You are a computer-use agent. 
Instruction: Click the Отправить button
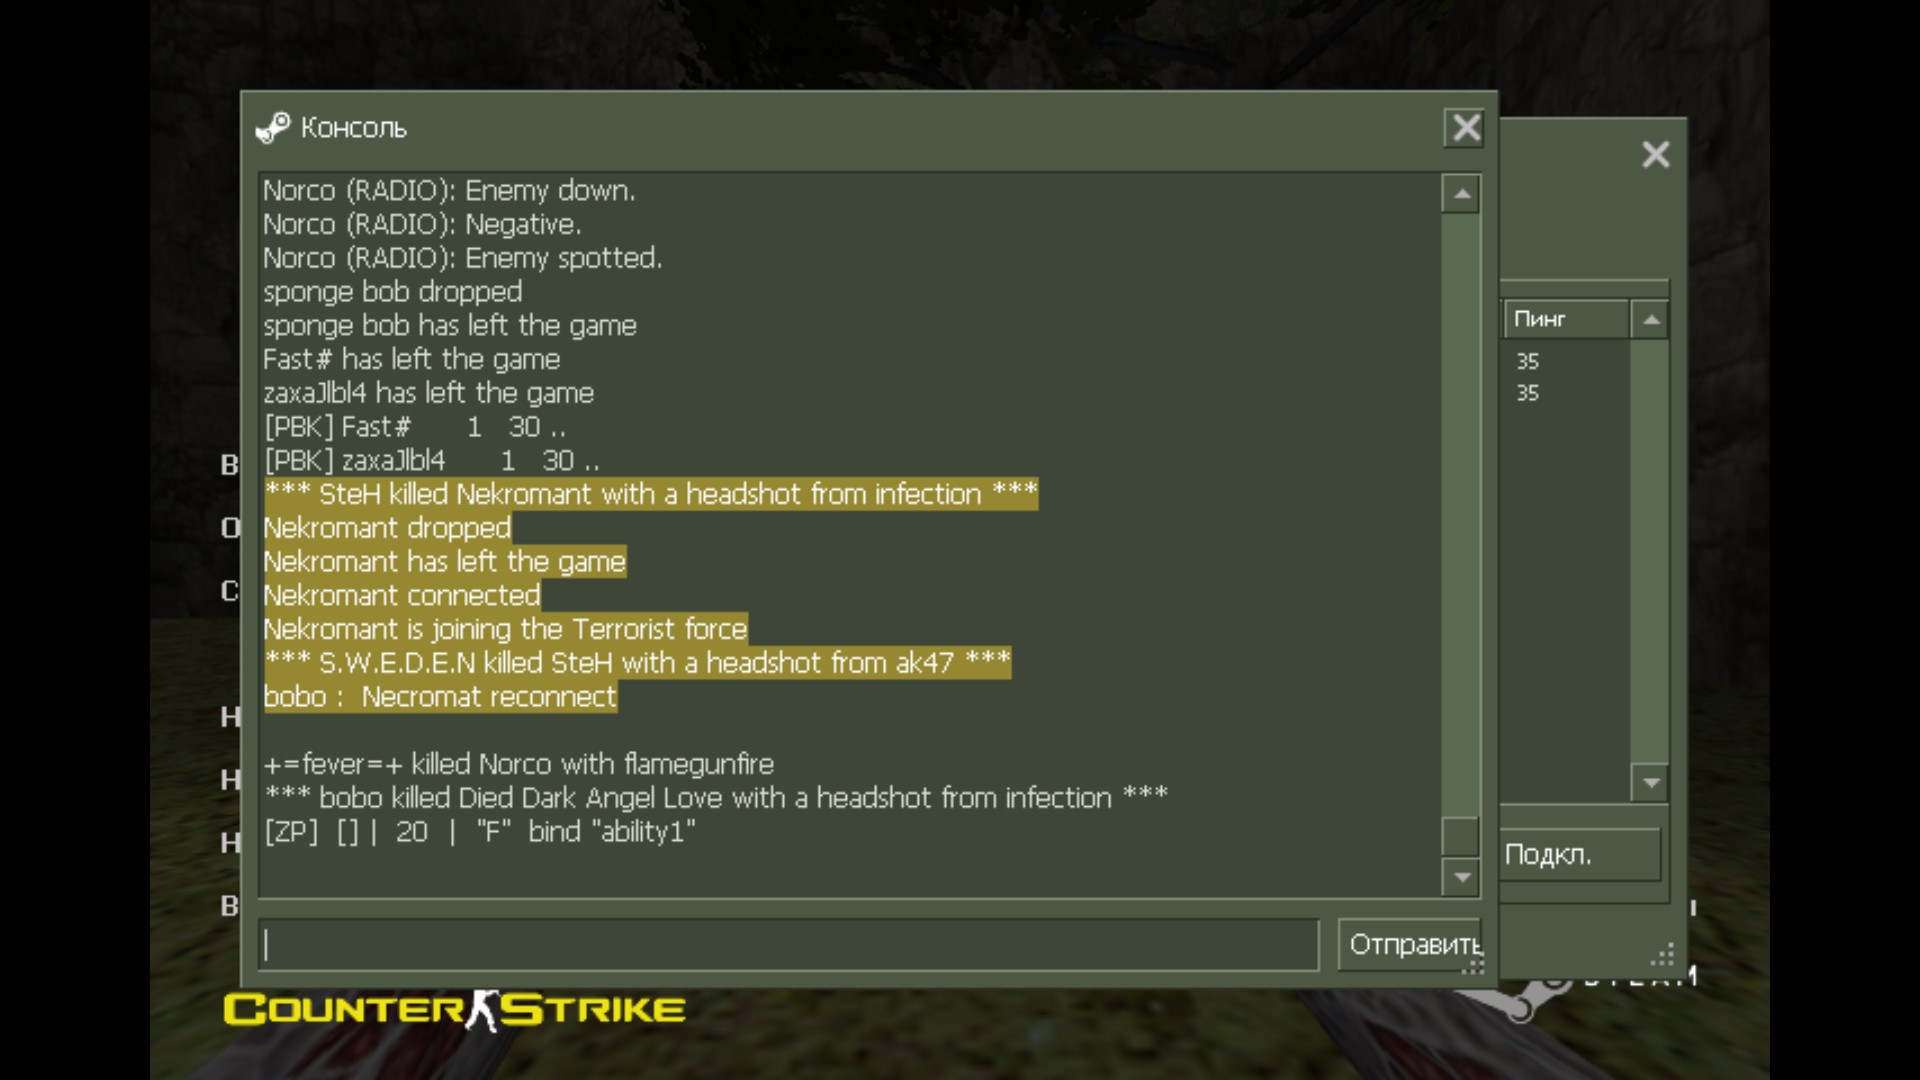[1411, 945]
